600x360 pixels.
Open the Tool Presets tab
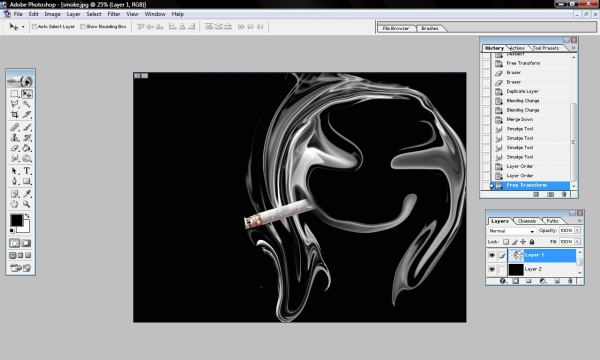(x=546, y=48)
